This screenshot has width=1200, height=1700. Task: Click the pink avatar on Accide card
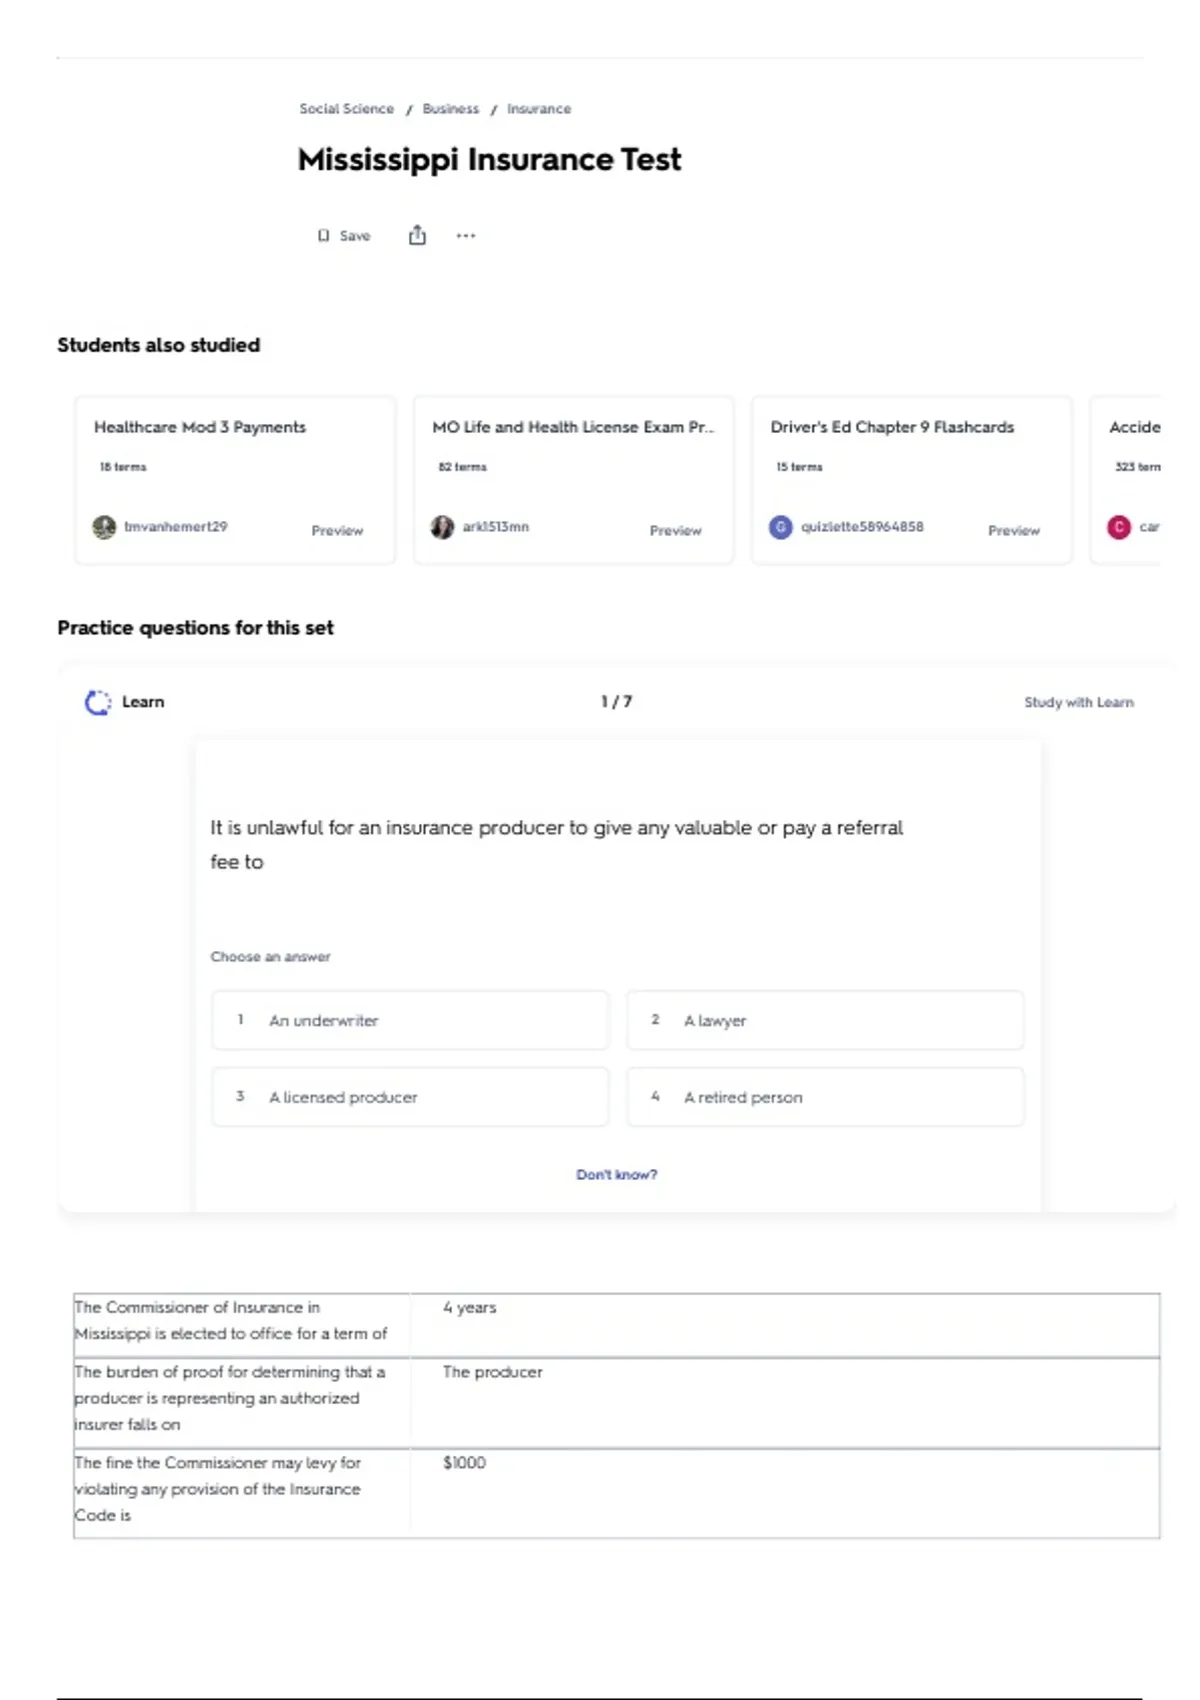1118,527
